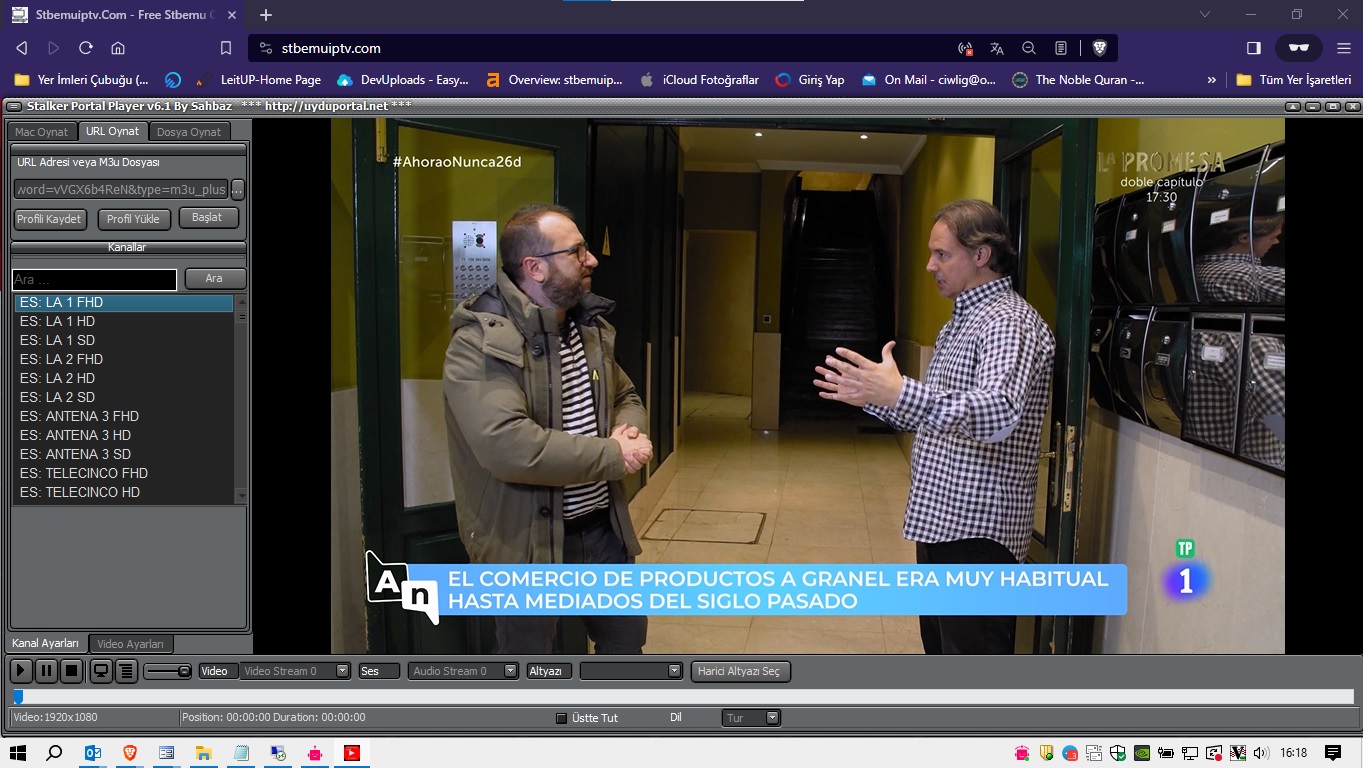Open the page translate icon
The image size is (1363, 768).
(997, 48)
